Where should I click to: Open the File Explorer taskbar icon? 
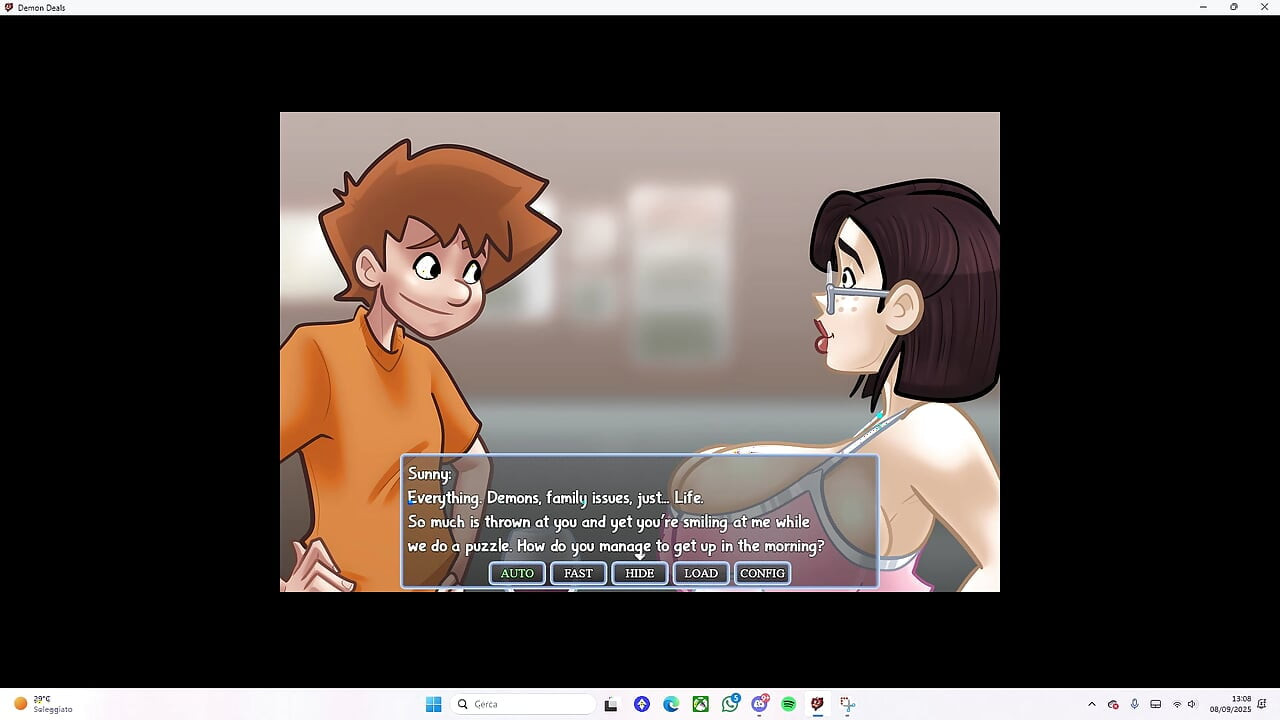click(x=611, y=704)
